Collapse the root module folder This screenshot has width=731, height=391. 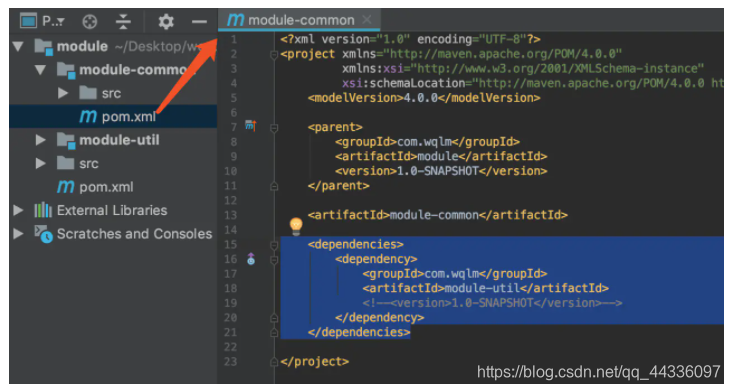click(18, 46)
